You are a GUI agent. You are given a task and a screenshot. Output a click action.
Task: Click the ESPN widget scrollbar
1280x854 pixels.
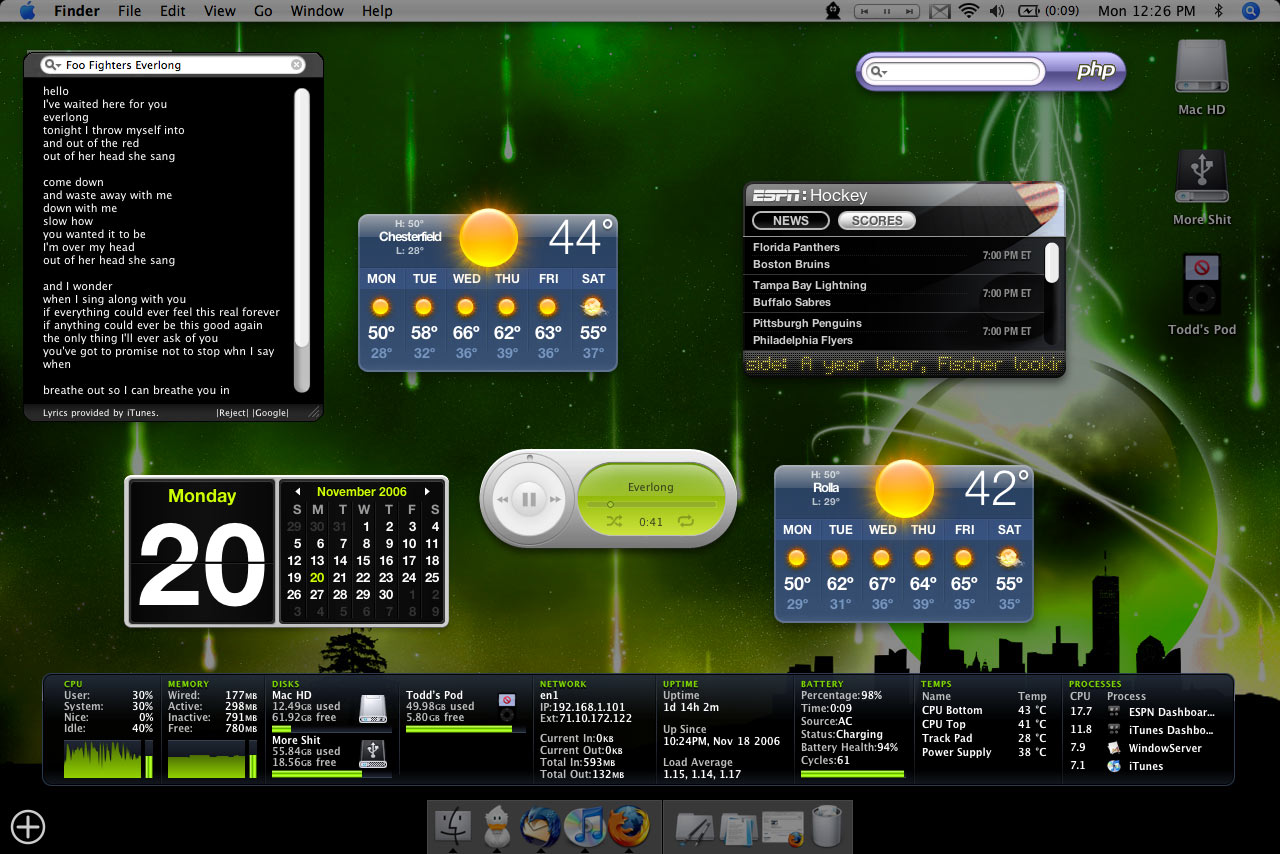tap(1051, 262)
